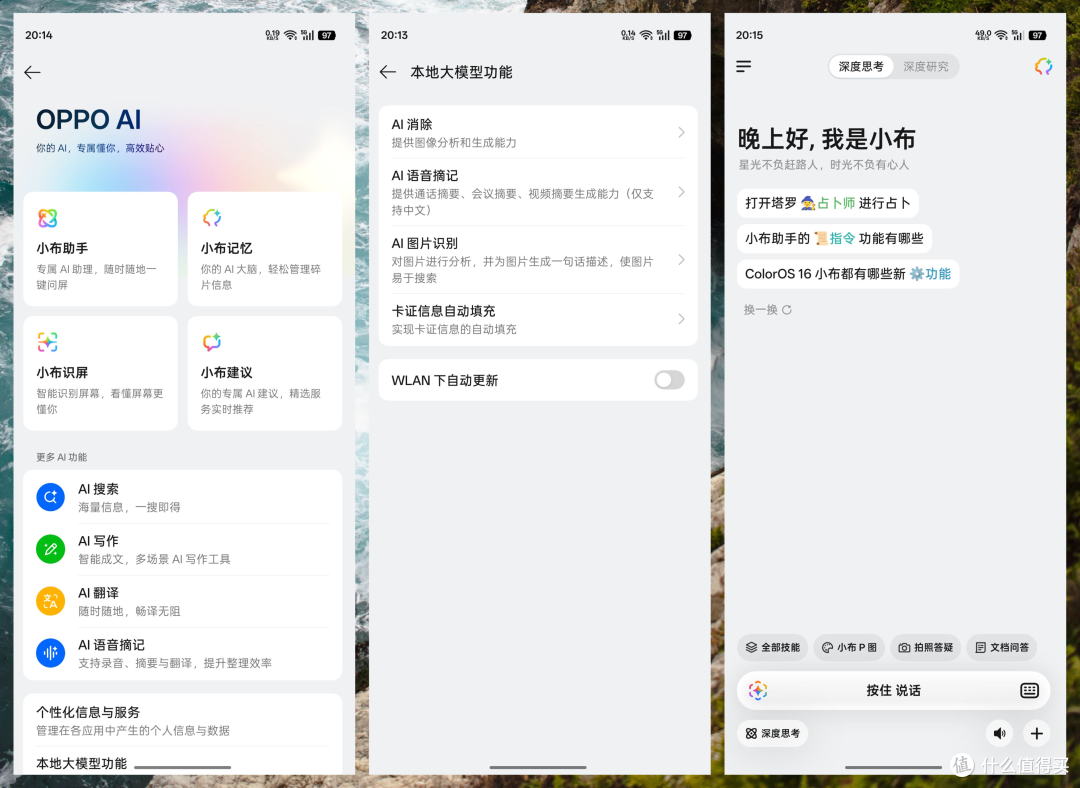Tap greeting 晚上好, 我是小布
Viewport: 1080px width, 788px height.
[827, 139]
